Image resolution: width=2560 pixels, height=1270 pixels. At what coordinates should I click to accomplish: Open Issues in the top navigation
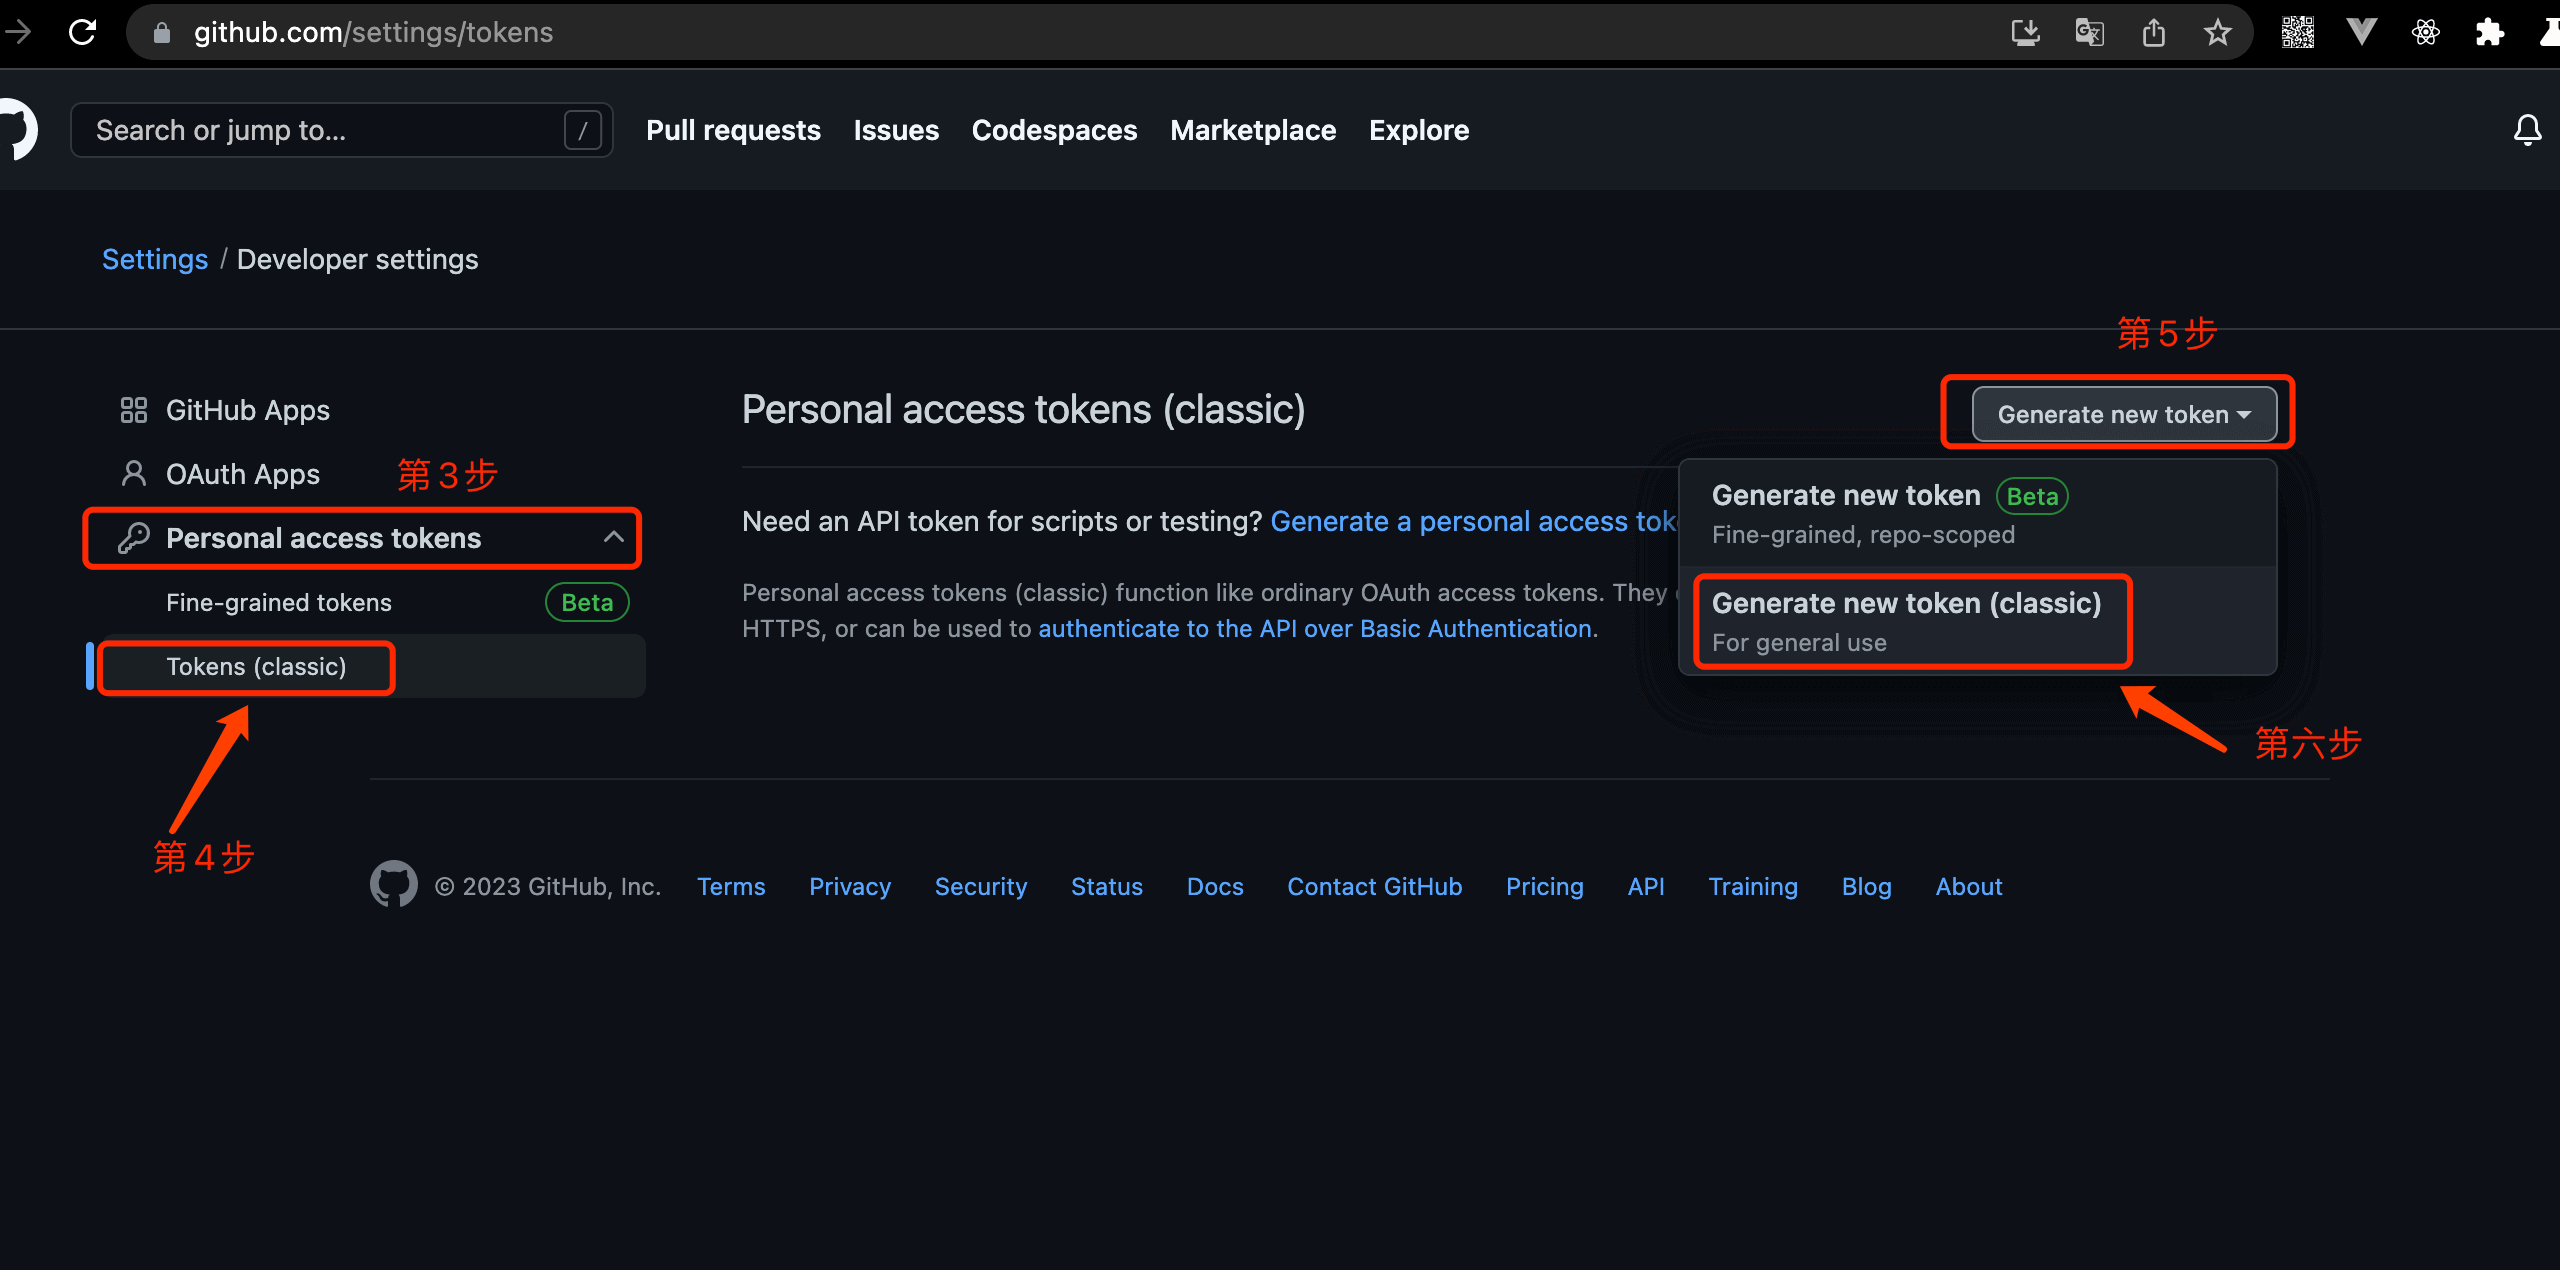tap(896, 130)
